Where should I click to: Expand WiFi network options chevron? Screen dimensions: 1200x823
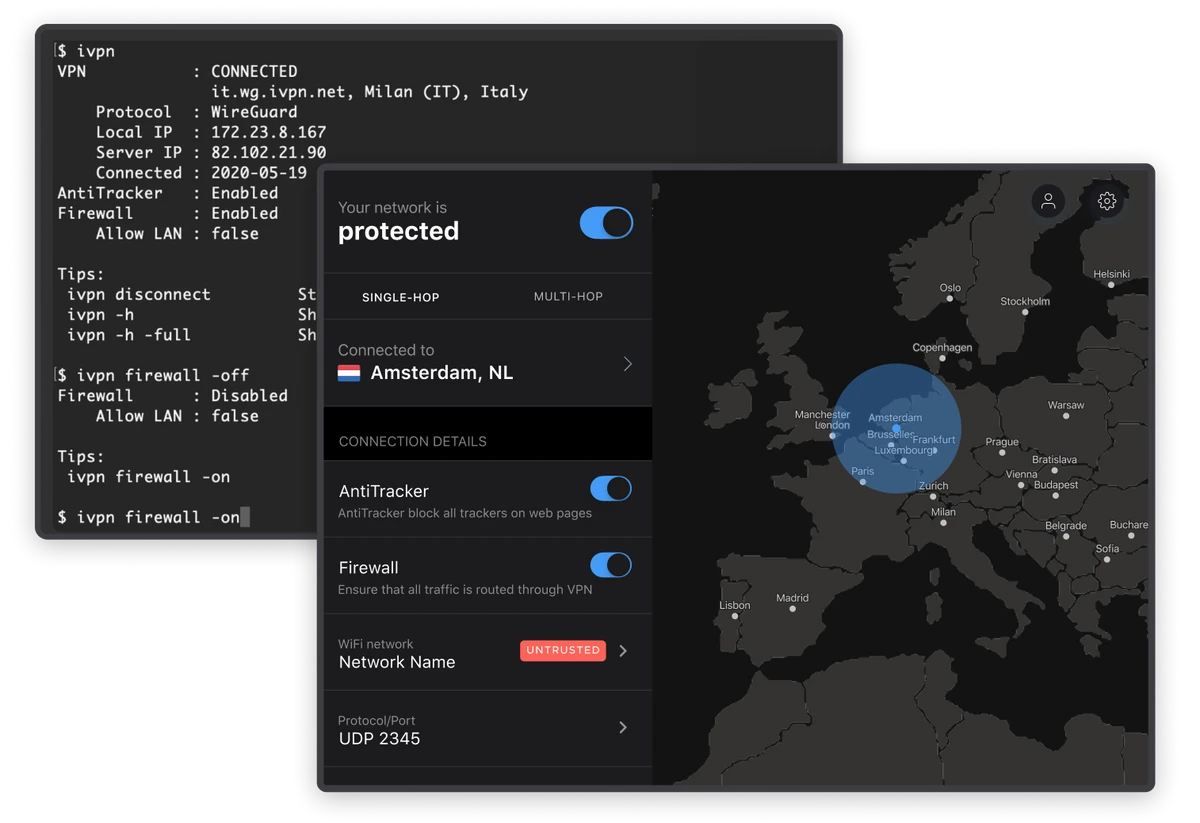pos(623,651)
